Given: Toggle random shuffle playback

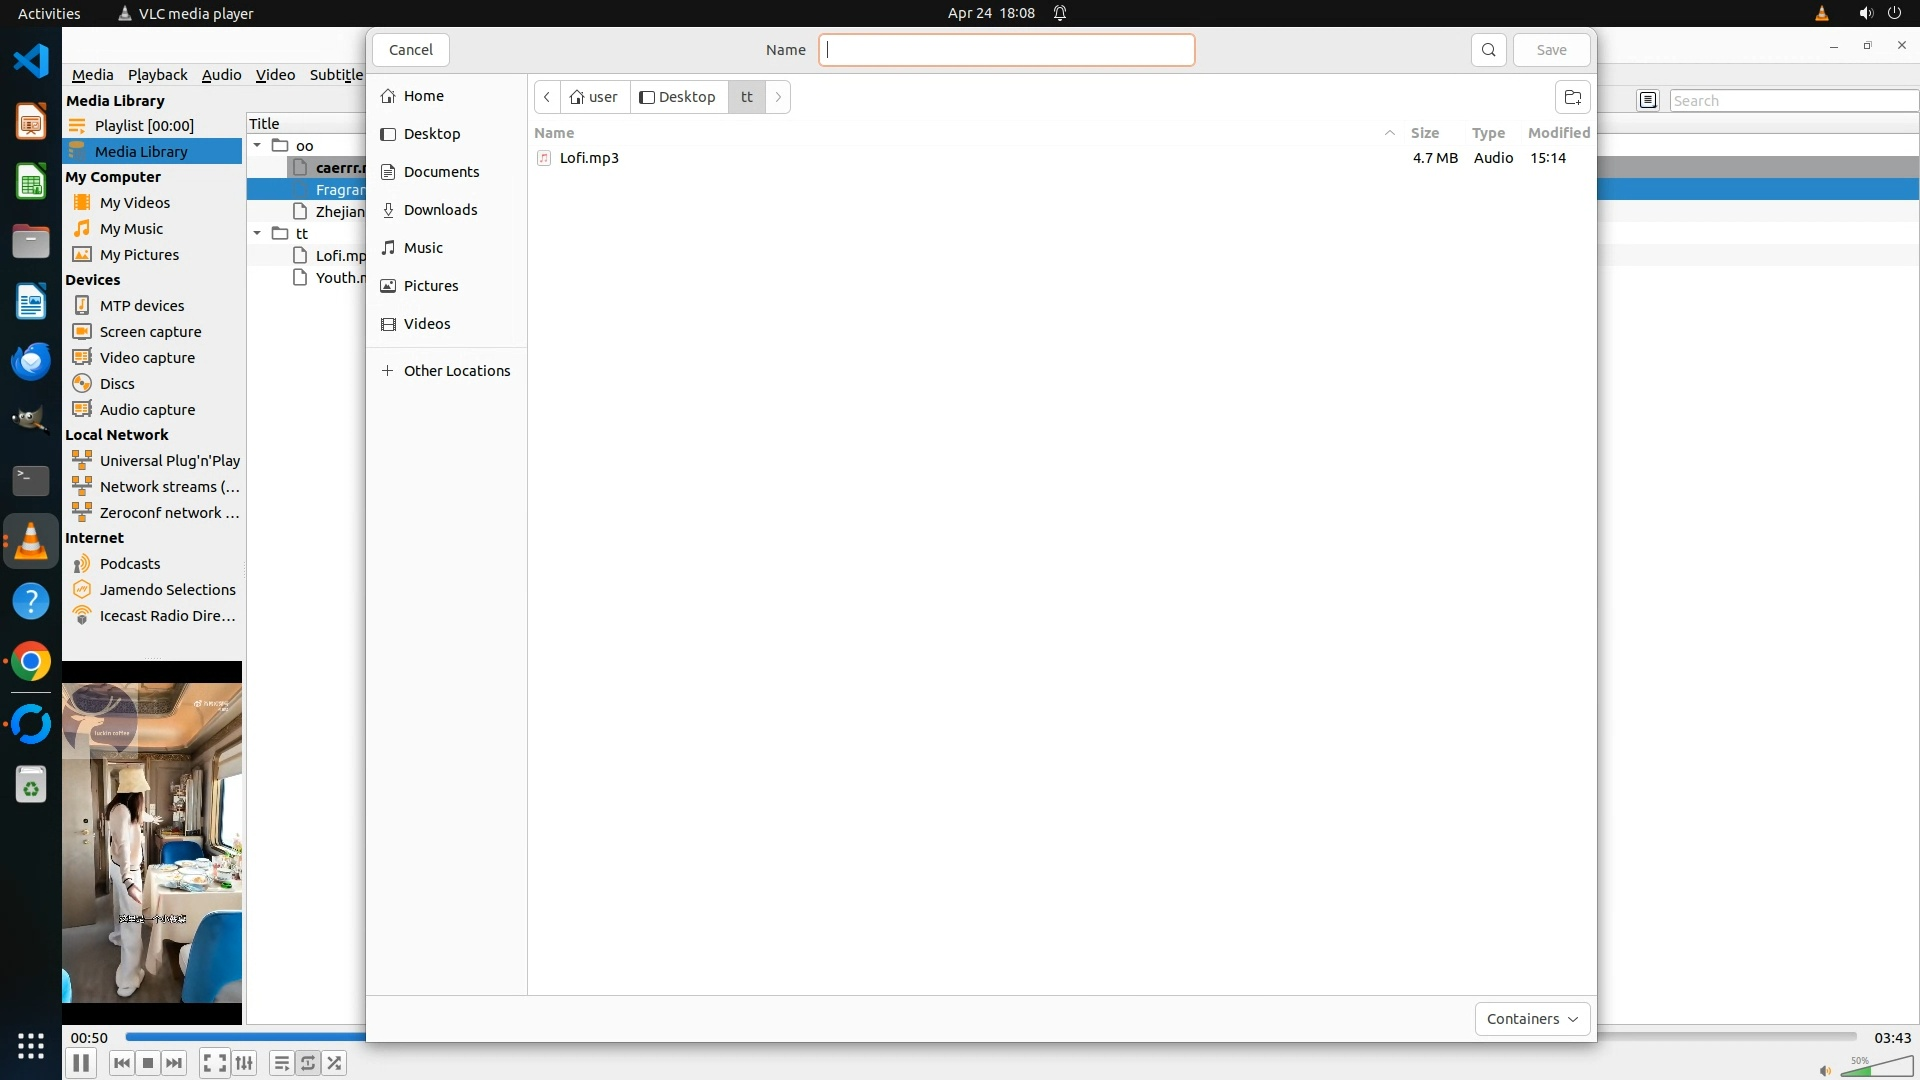Looking at the screenshot, I should pos(335,1063).
